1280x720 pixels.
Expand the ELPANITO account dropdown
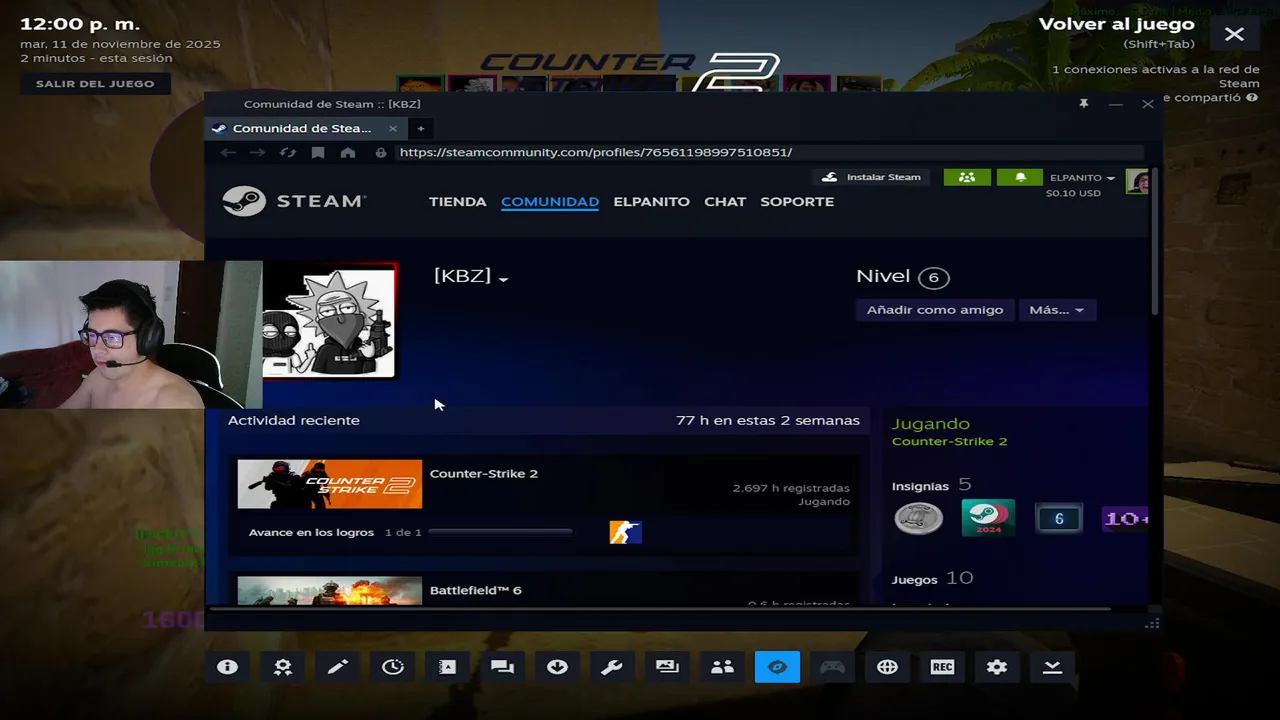point(1082,178)
